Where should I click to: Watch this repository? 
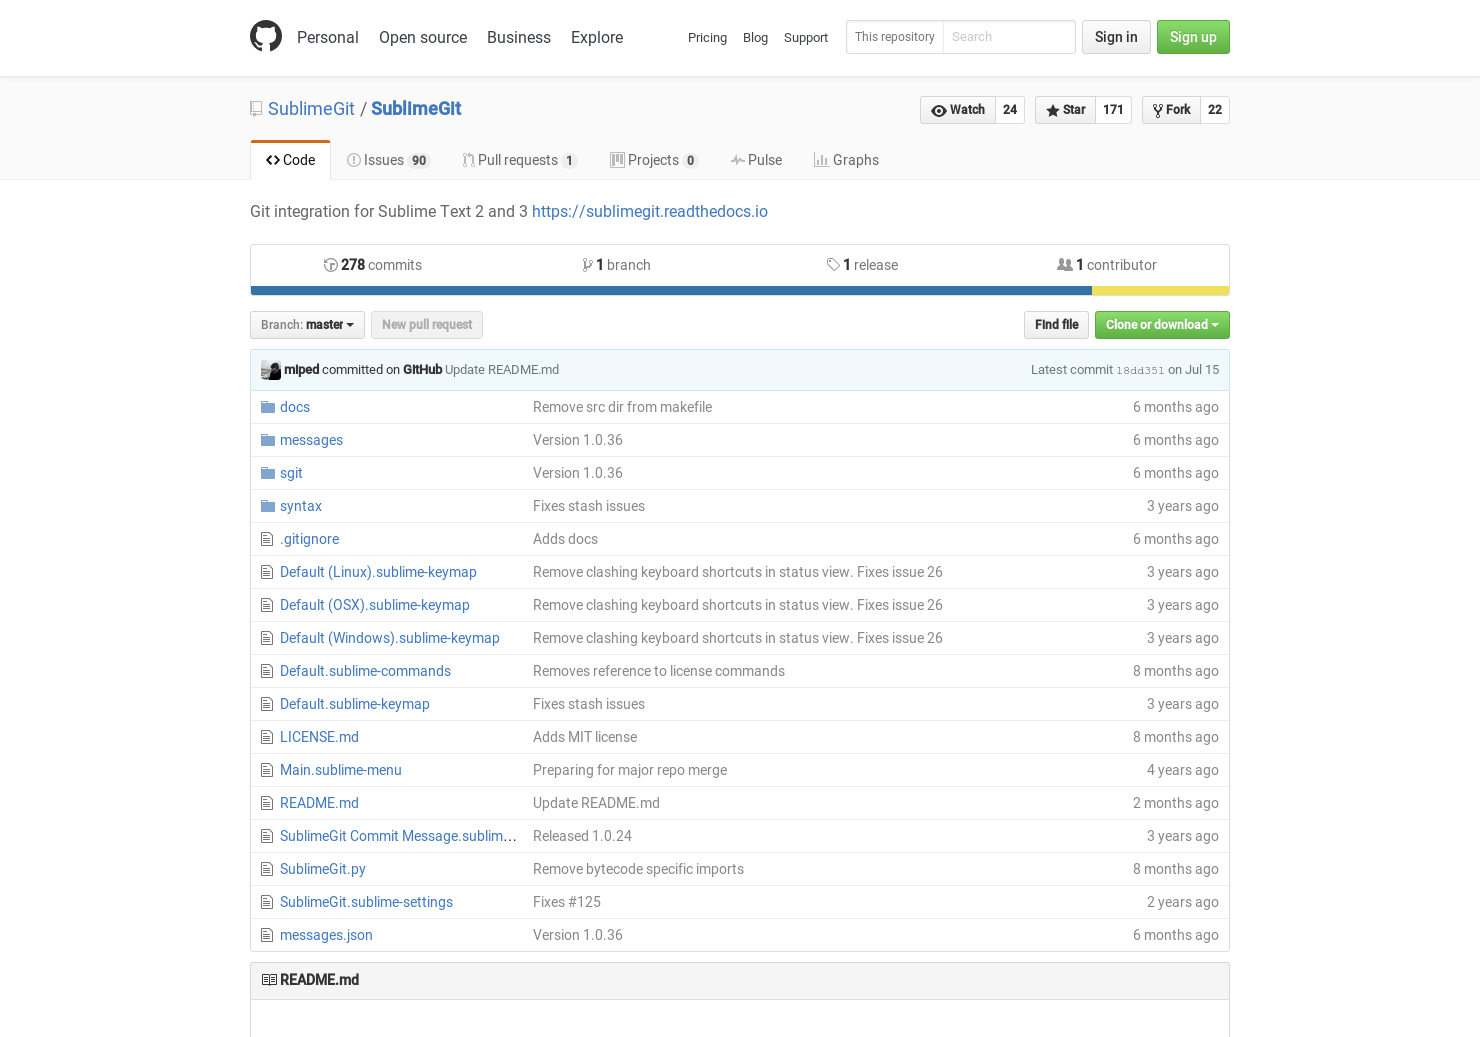tap(957, 110)
